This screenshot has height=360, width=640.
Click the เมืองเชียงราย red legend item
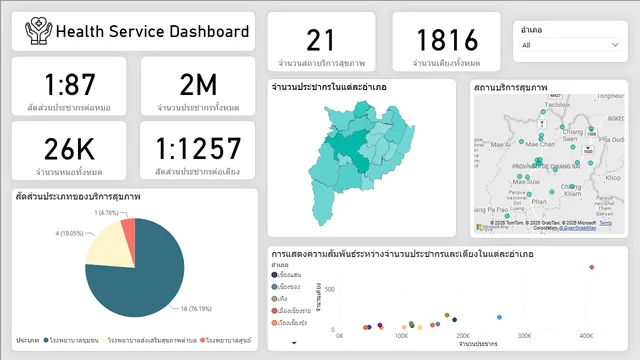coord(291,311)
